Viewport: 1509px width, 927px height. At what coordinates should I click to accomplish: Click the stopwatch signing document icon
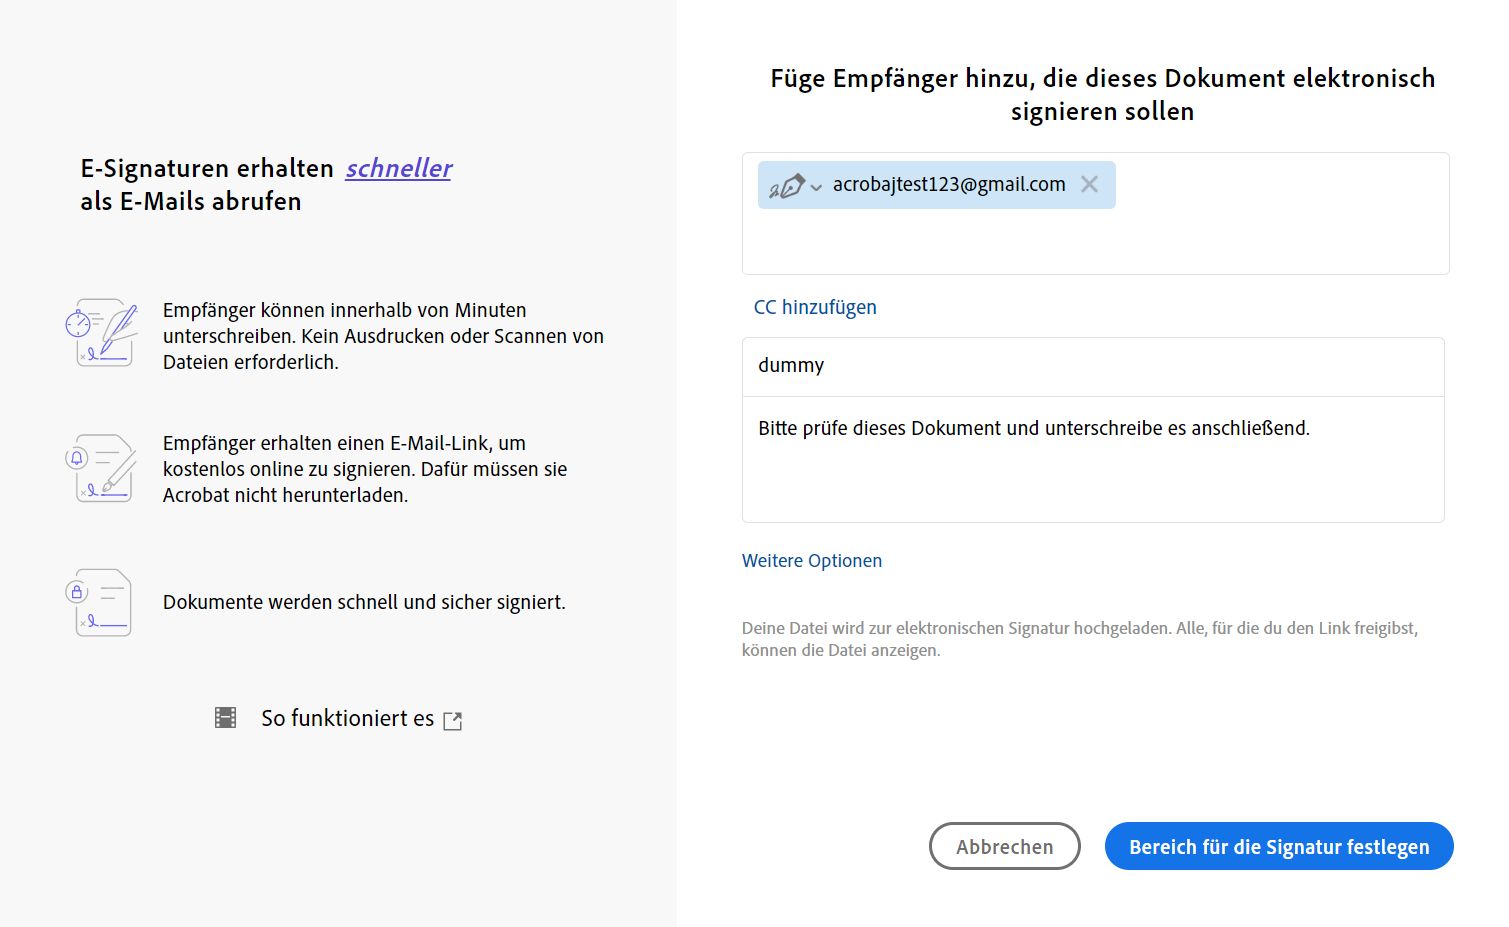[x=101, y=332]
